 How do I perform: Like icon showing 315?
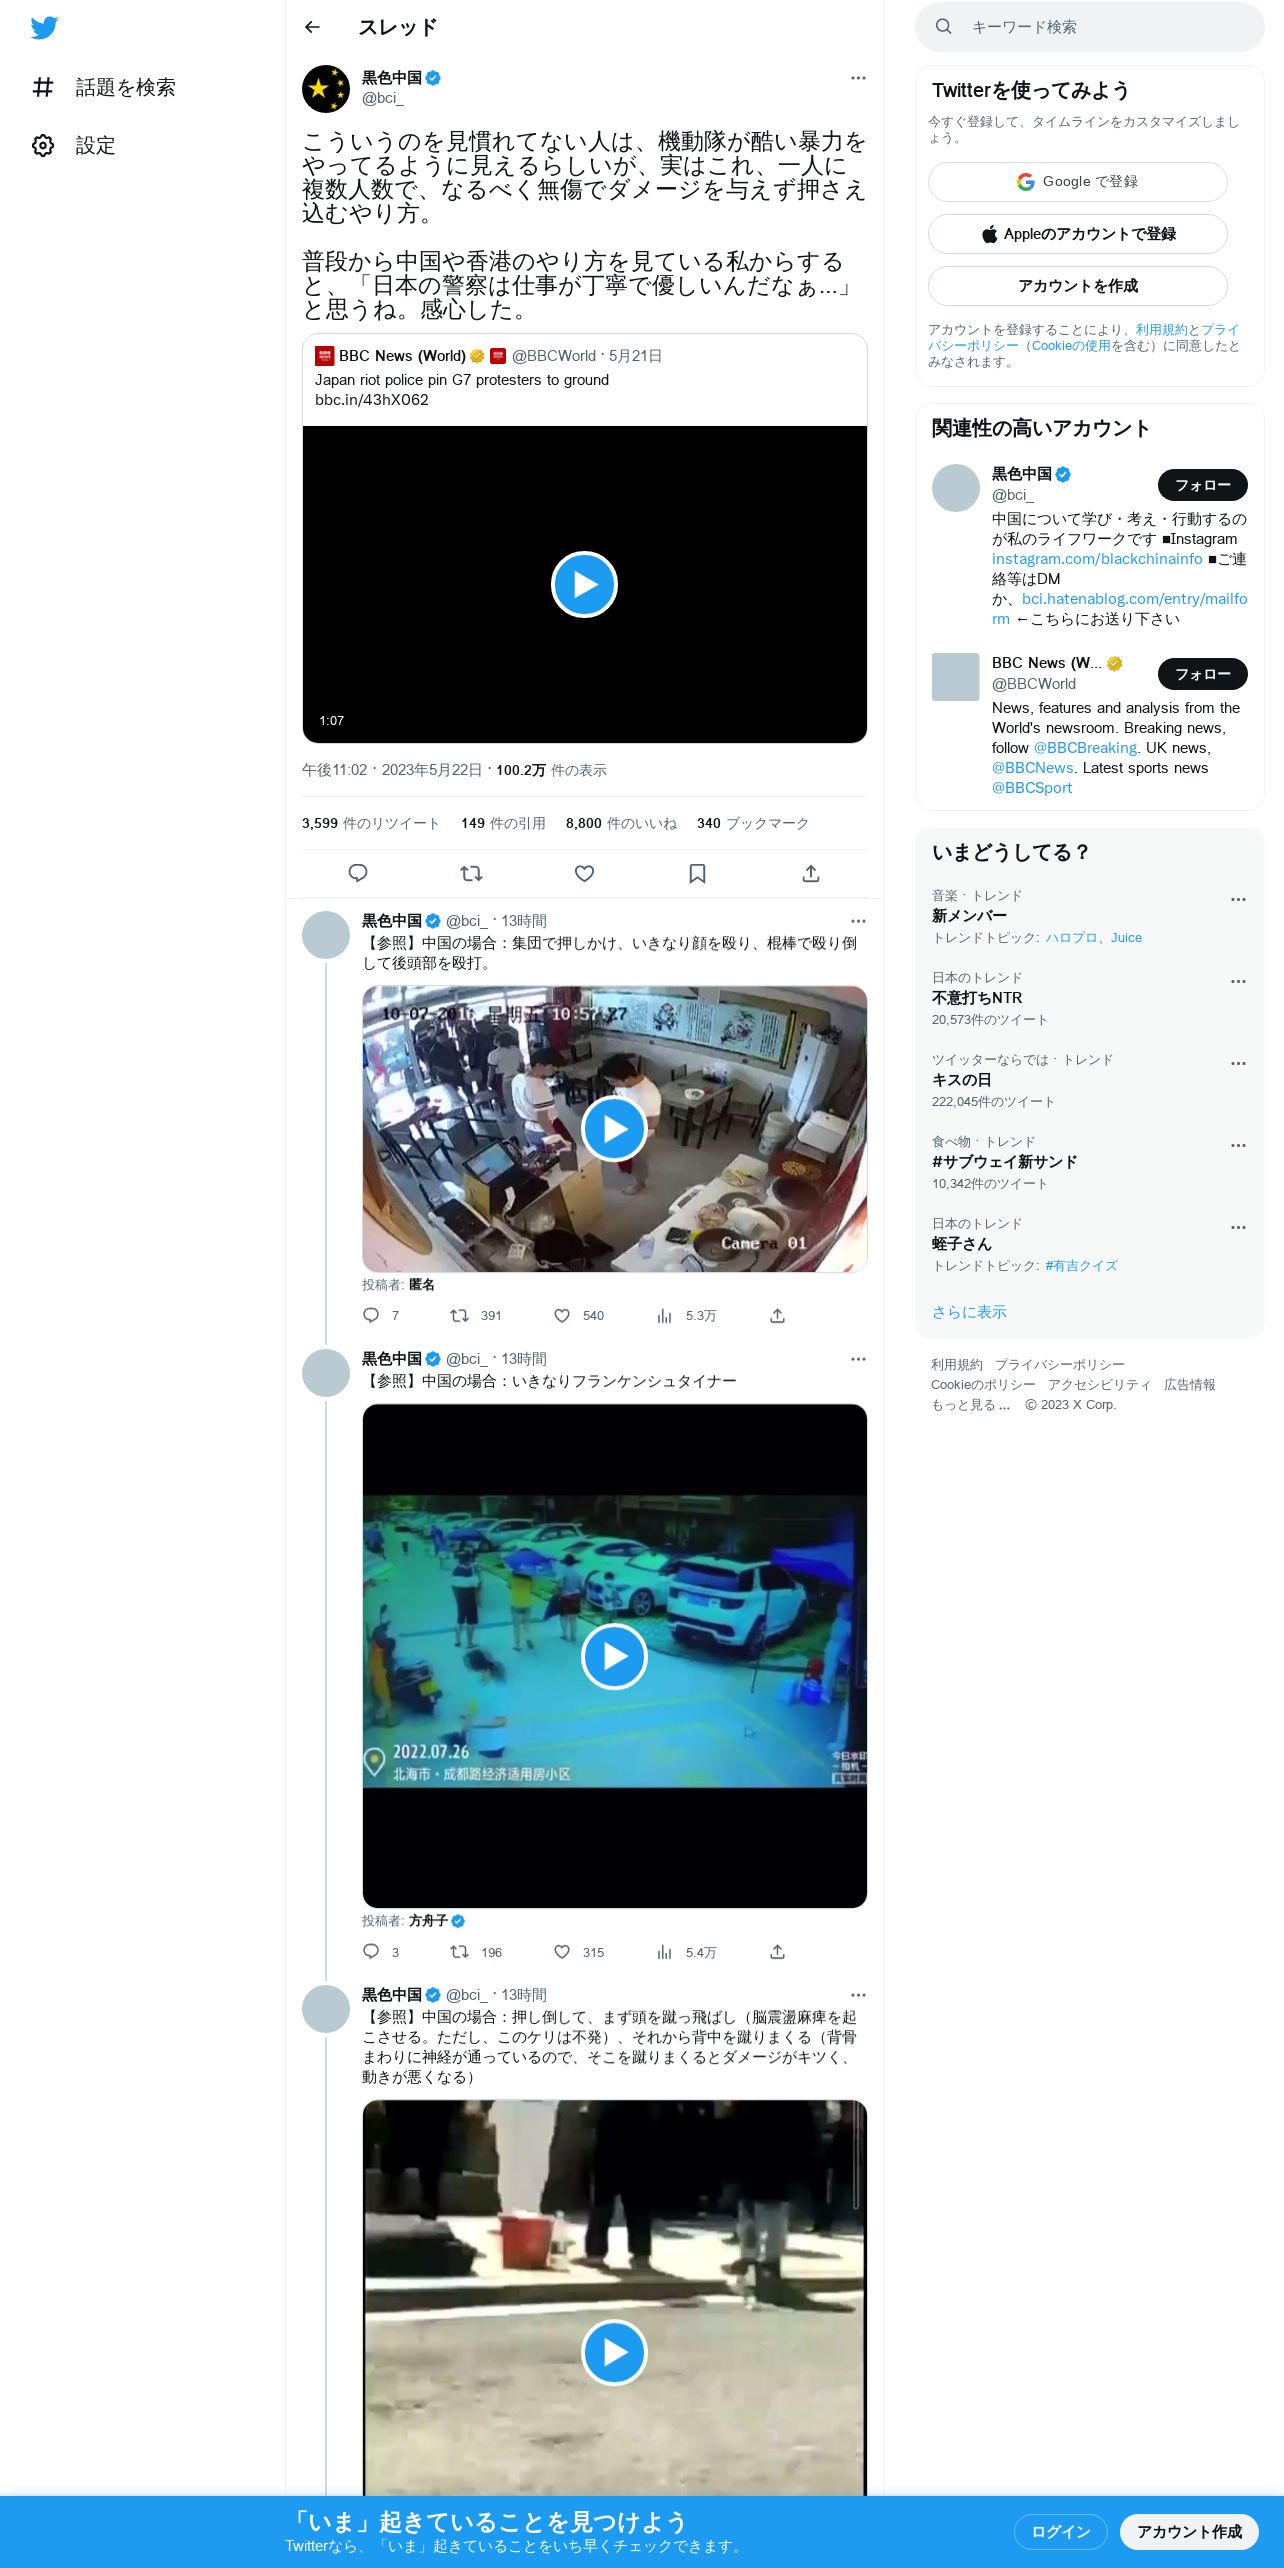(x=562, y=1951)
